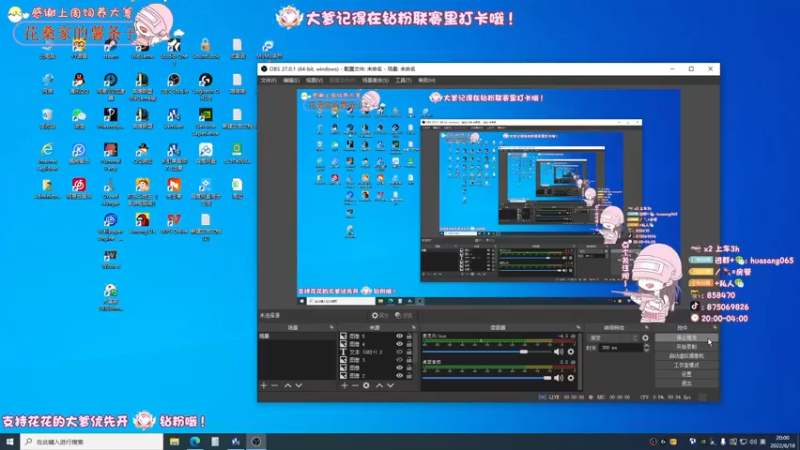Pop out the Sources dock panel icon

[414, 328]
